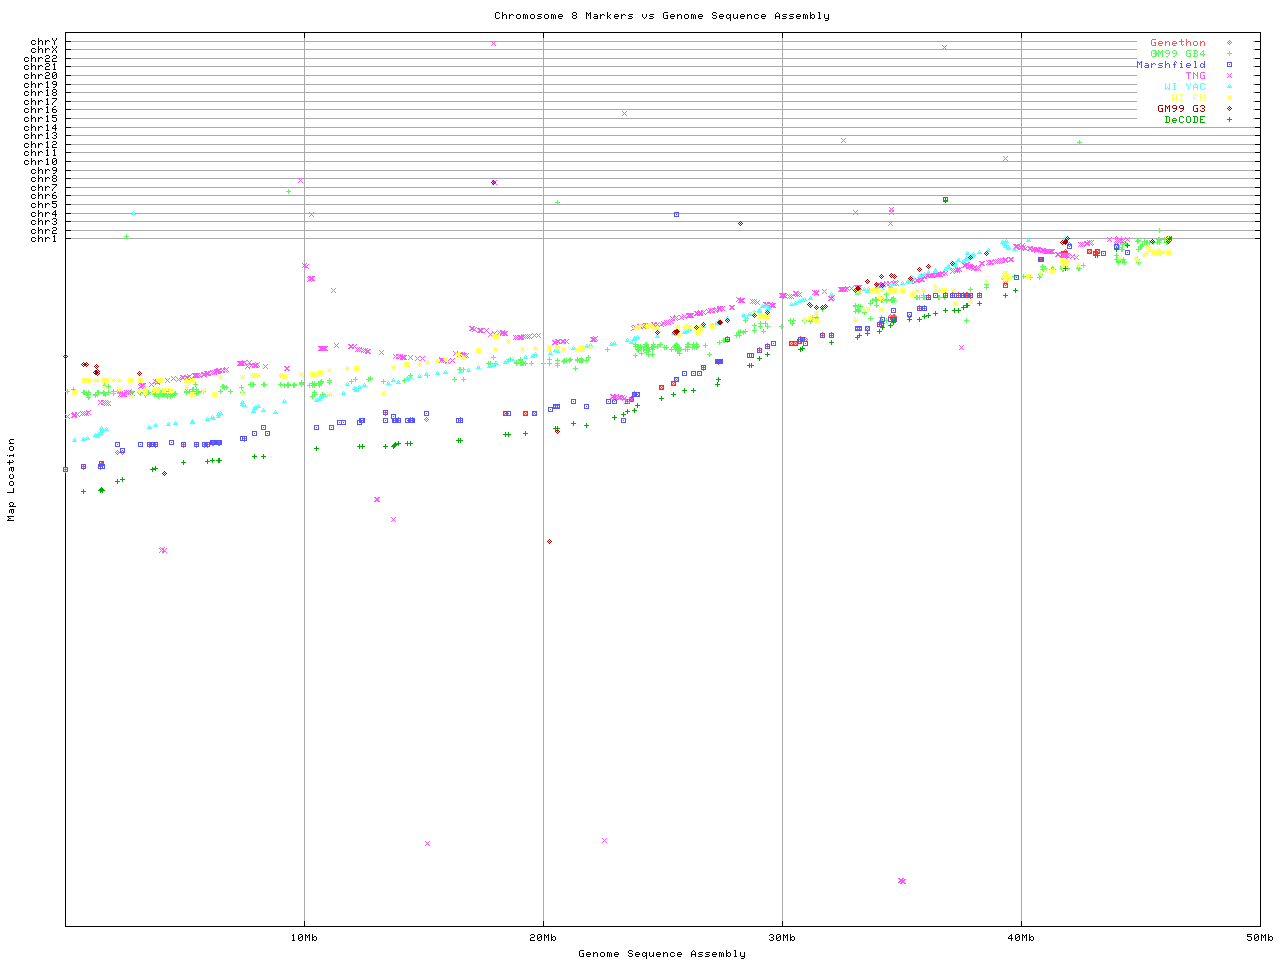
Task: Click the 50Mb x-axis tick label
Action: [x=1259, y=938]
